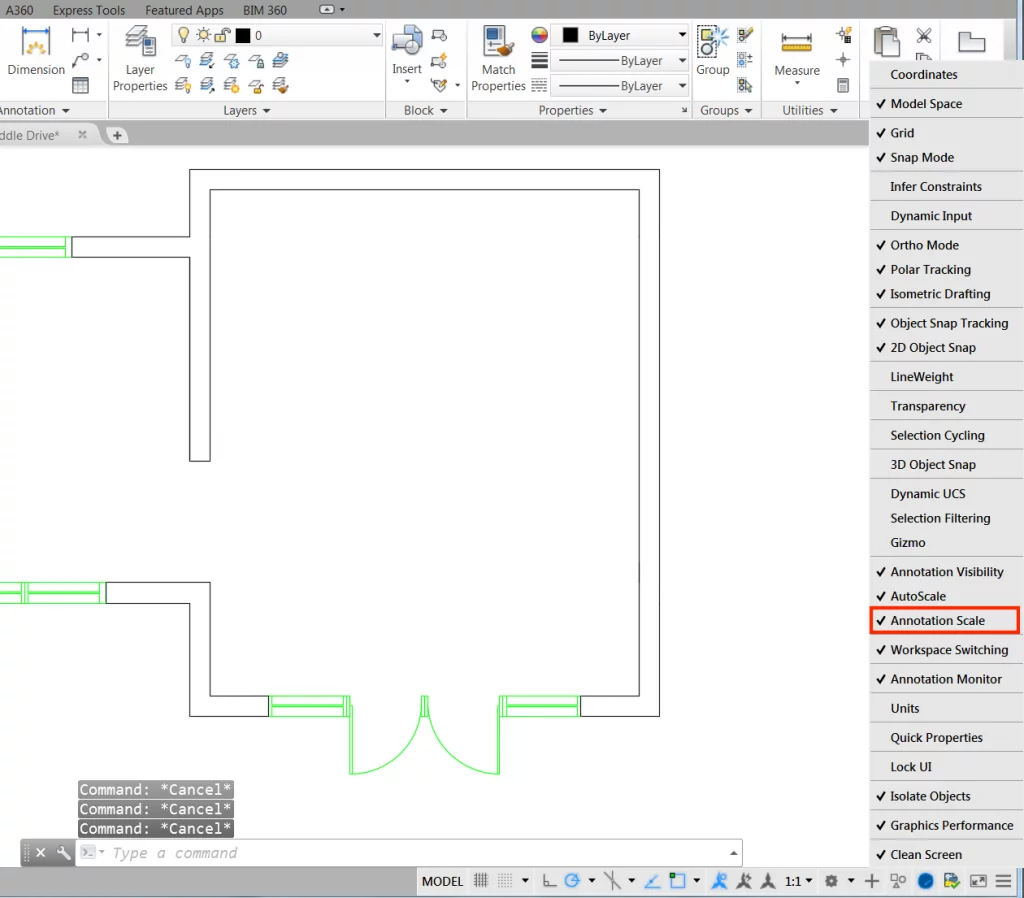Switch to the BIM 360 menu
Image resolution: width=1024 pixels, height=898 pixels.
[264, 10]
